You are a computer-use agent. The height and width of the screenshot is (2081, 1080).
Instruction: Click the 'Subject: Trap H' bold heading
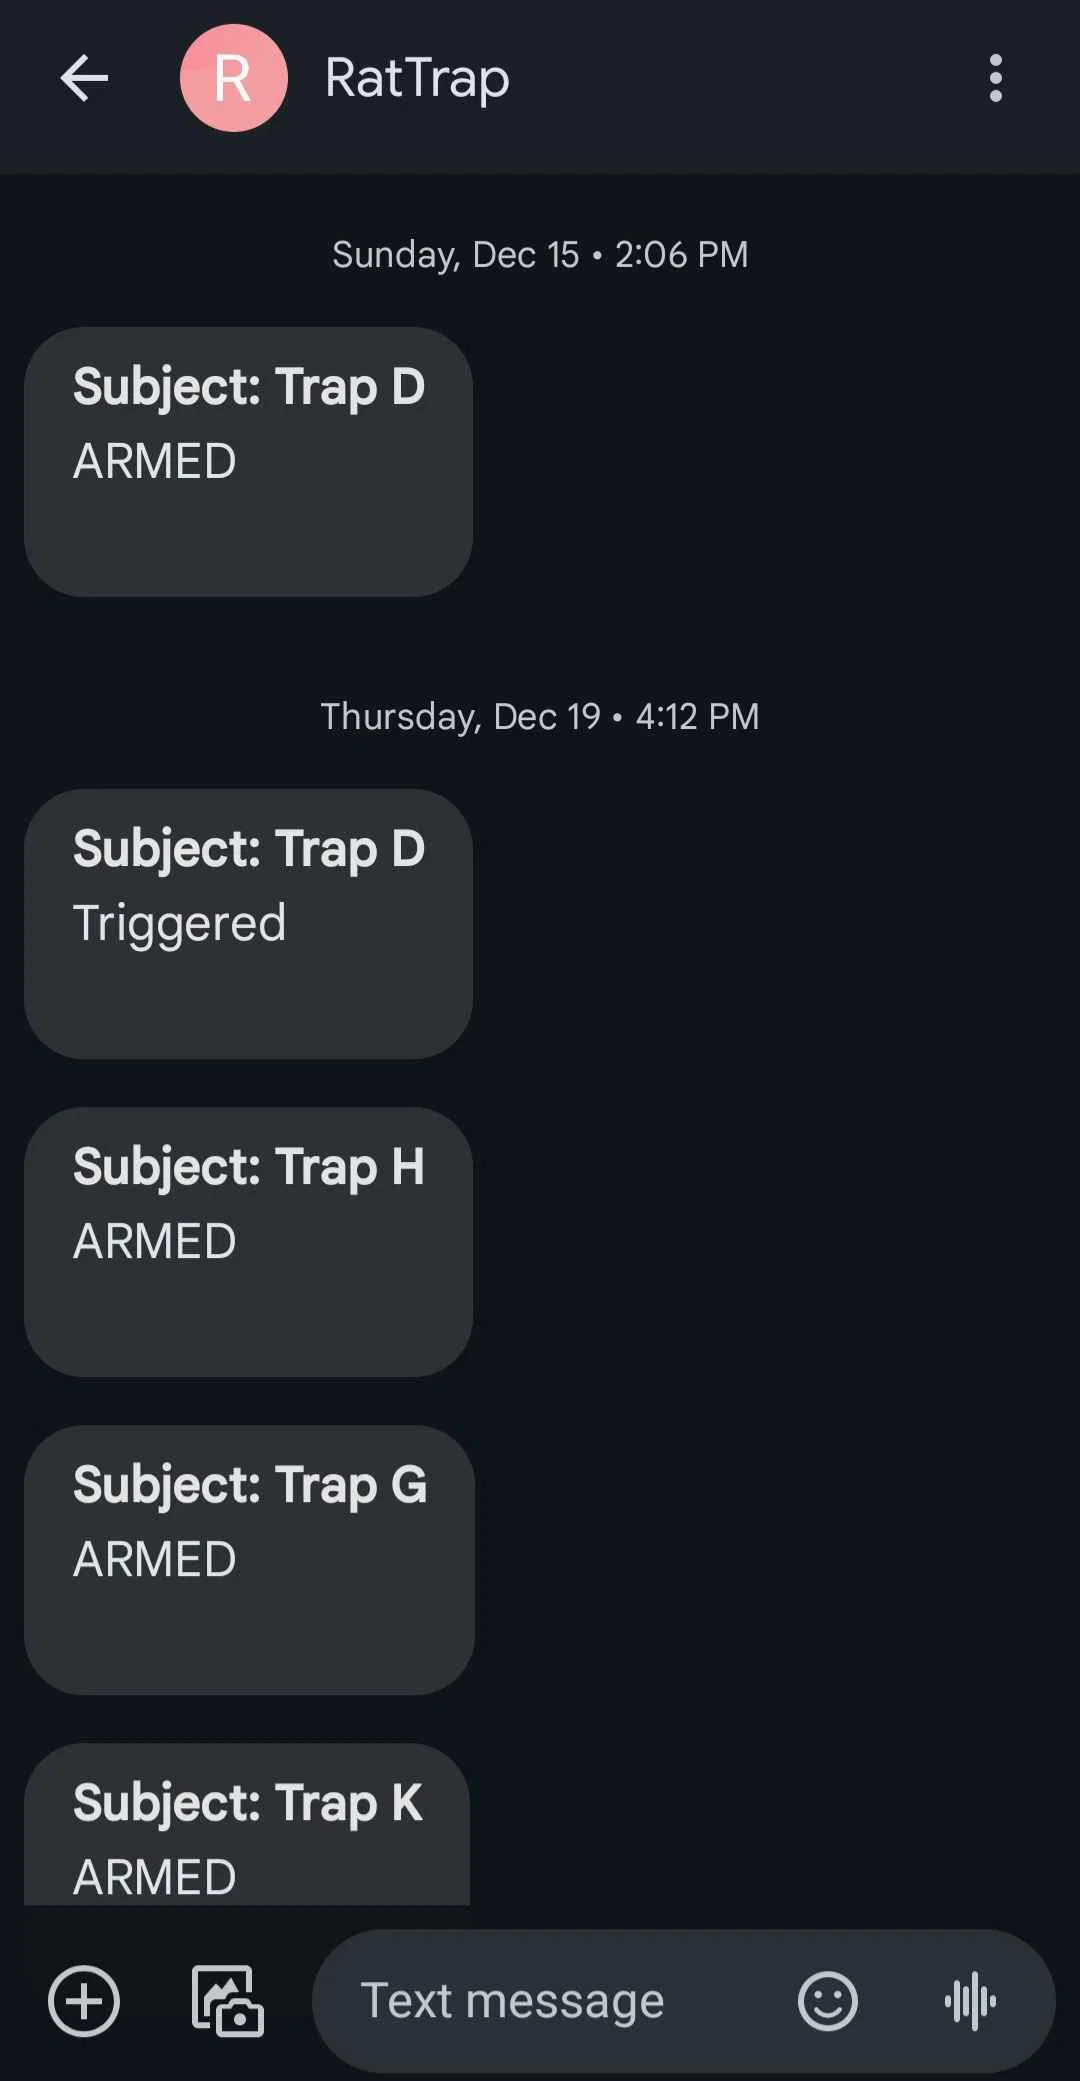pos(249,1167)
